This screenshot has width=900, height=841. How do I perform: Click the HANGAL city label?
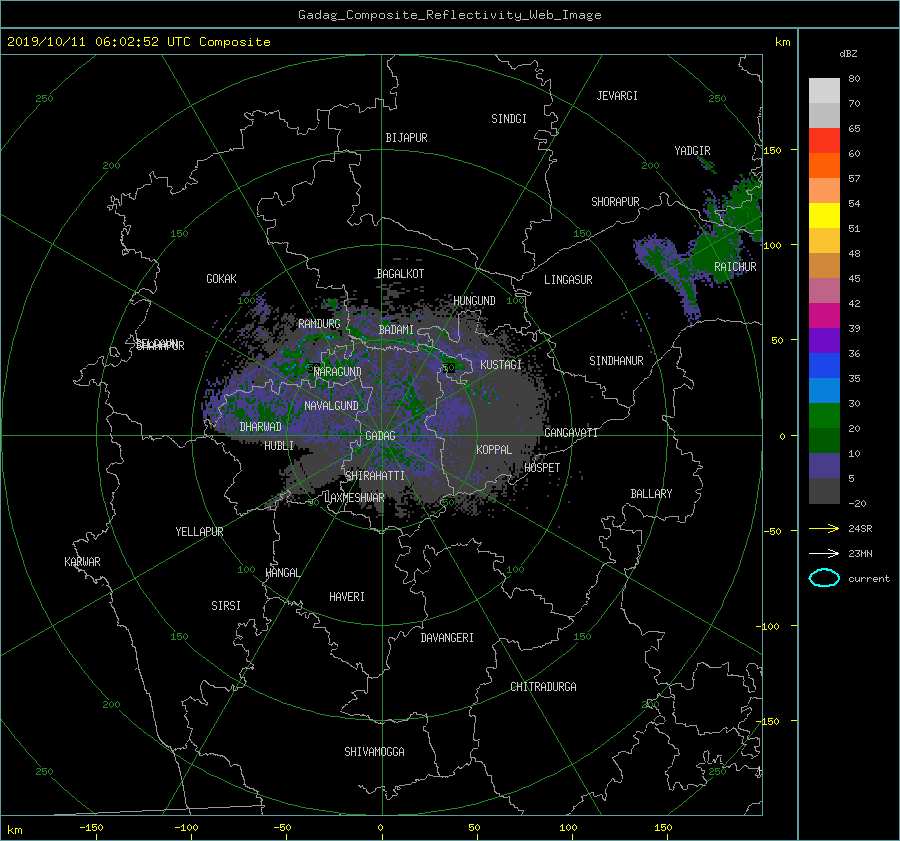coord(282,573)
